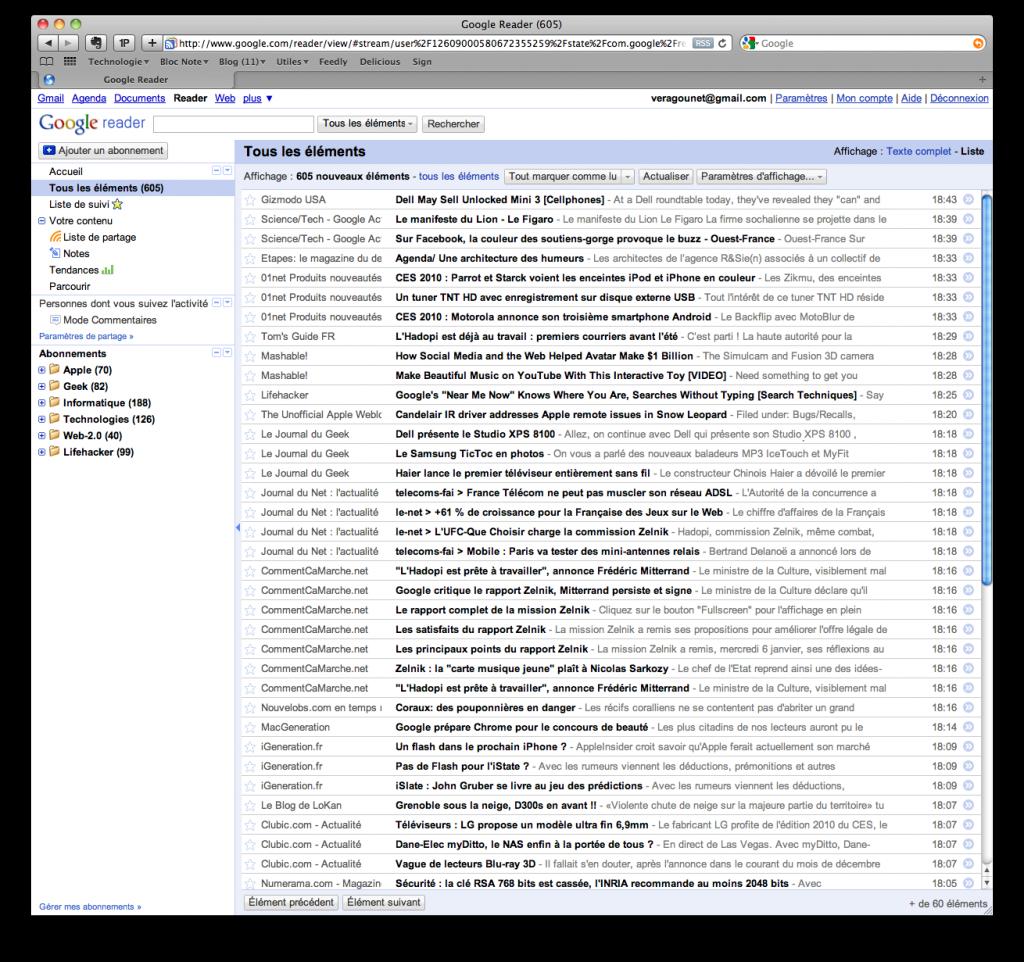The height and width of the screenshot is (962, 1024).
Task: Click the Safari forward navigation arrow
Action: point(68,43)
